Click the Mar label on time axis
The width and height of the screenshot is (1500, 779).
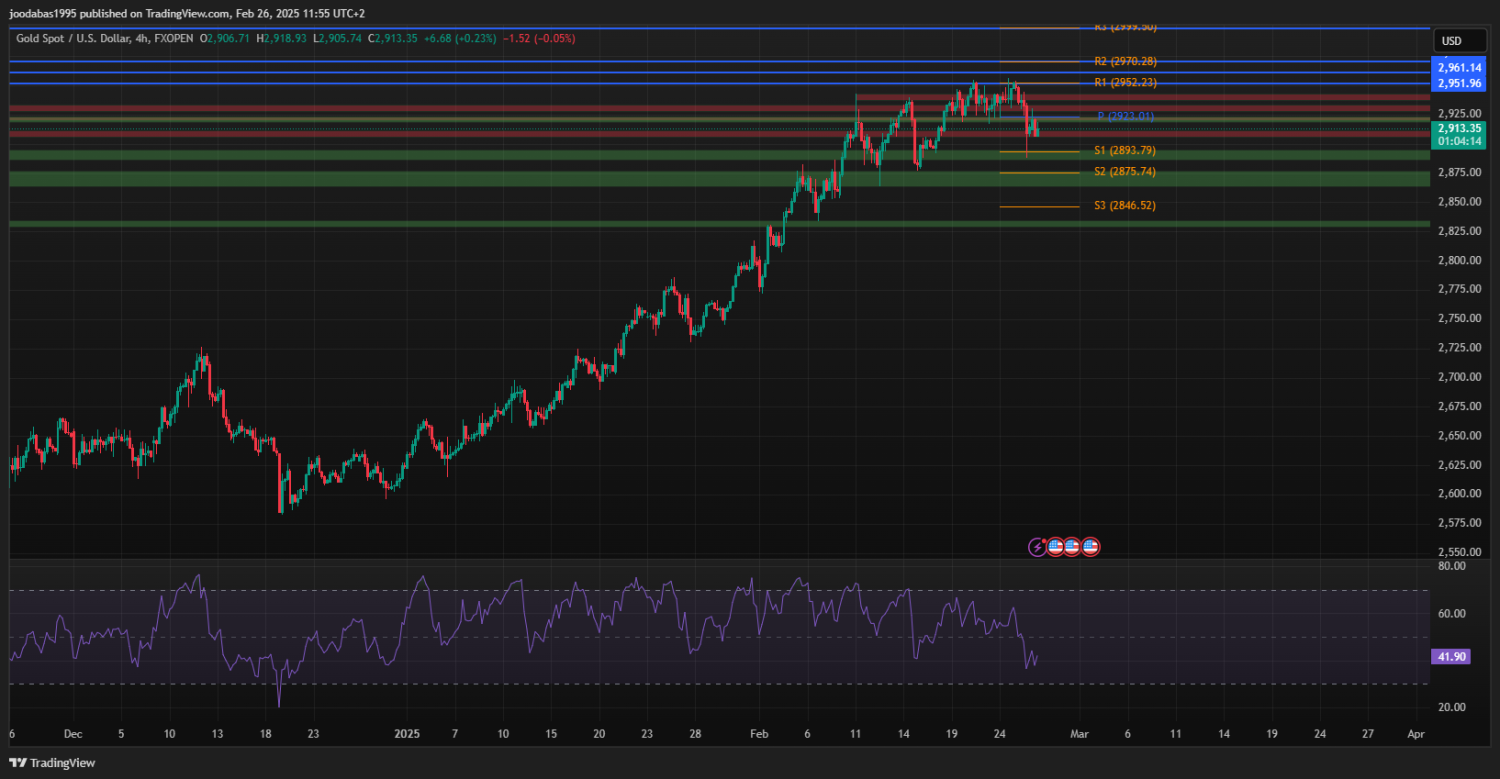pos(1079,733)
